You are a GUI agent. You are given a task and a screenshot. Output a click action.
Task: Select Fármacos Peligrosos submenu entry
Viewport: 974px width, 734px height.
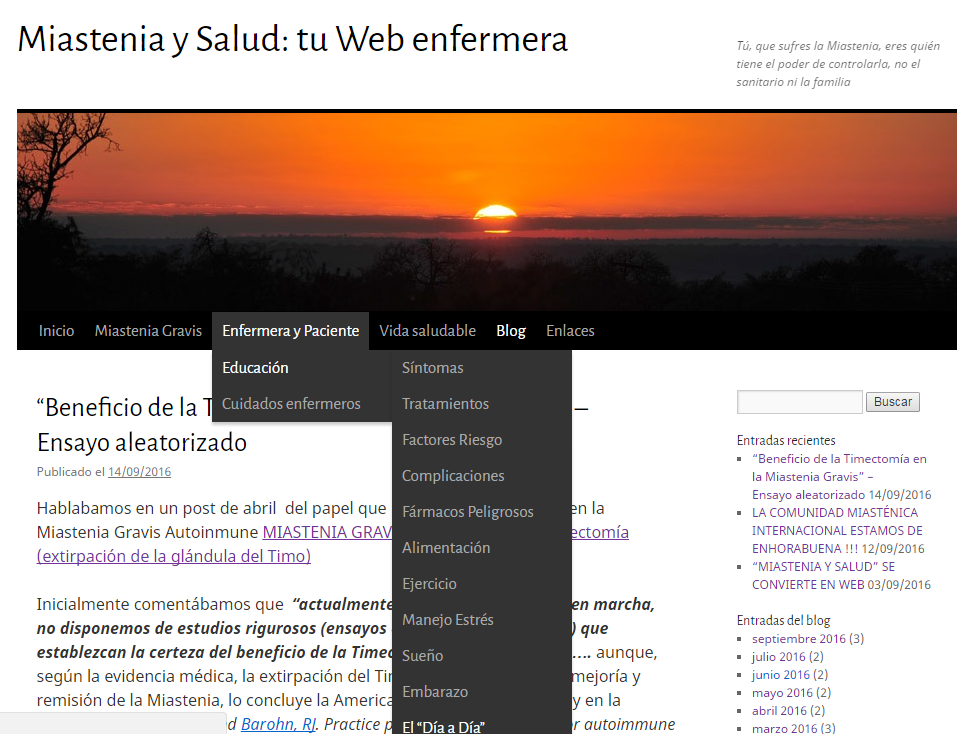467,512
